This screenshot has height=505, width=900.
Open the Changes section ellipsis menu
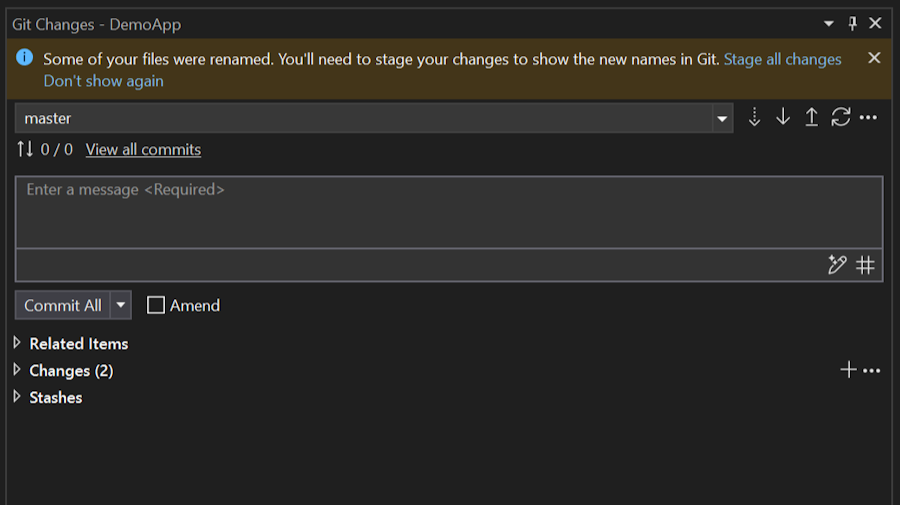tap(872, 371)
